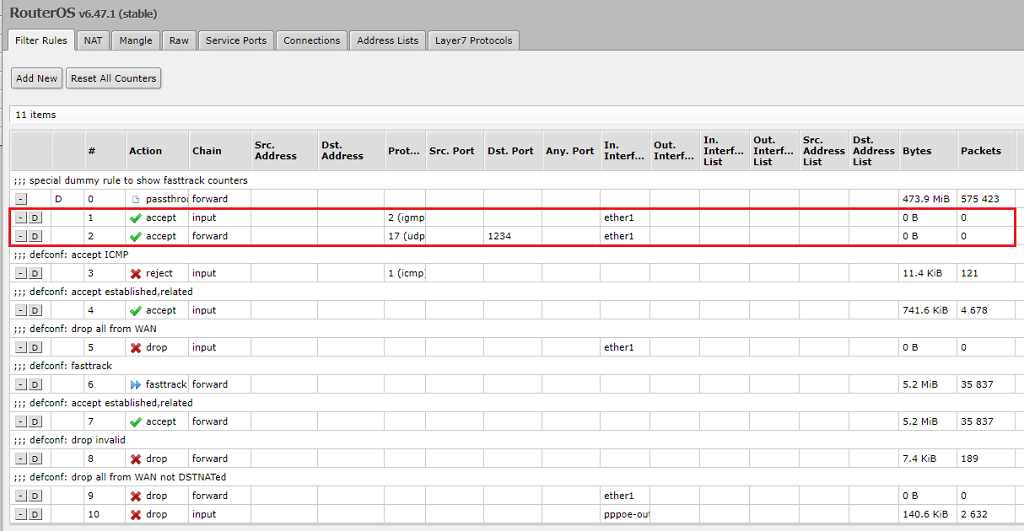Toggle the D button for rule 5

[x=35, y=348]
